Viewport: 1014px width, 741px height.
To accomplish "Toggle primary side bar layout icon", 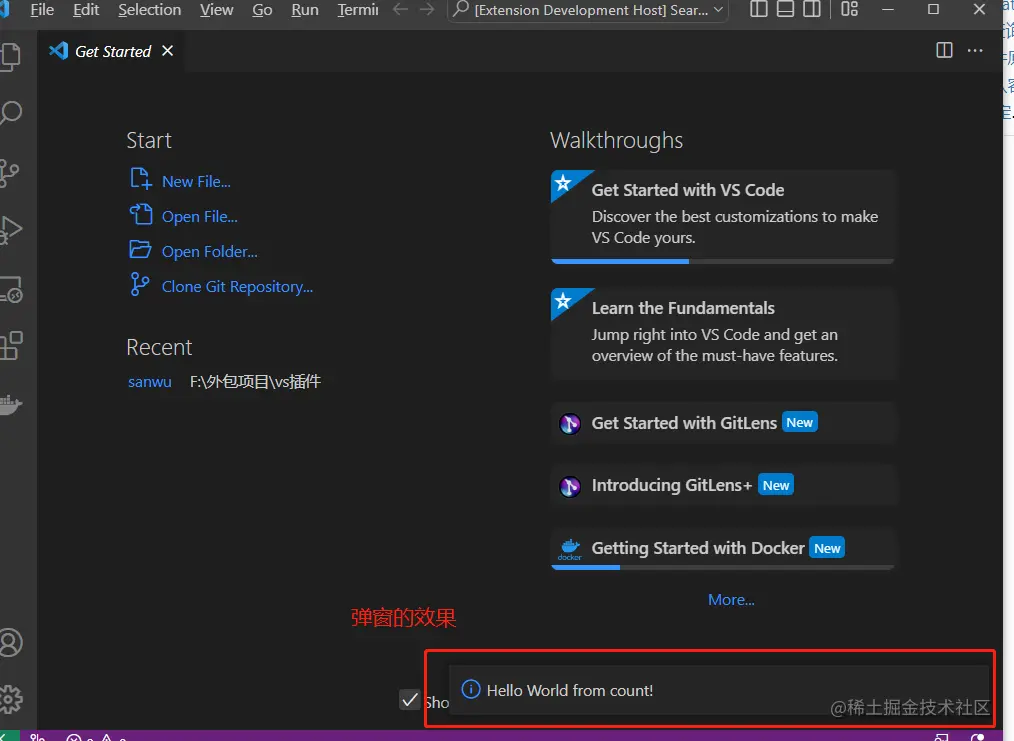I will coord(758,9).
